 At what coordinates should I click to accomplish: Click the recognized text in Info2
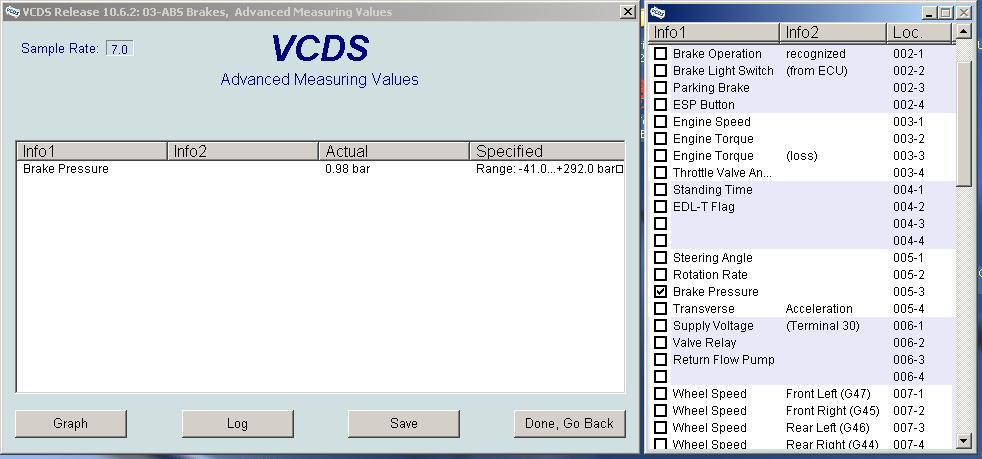click(815, 54)
